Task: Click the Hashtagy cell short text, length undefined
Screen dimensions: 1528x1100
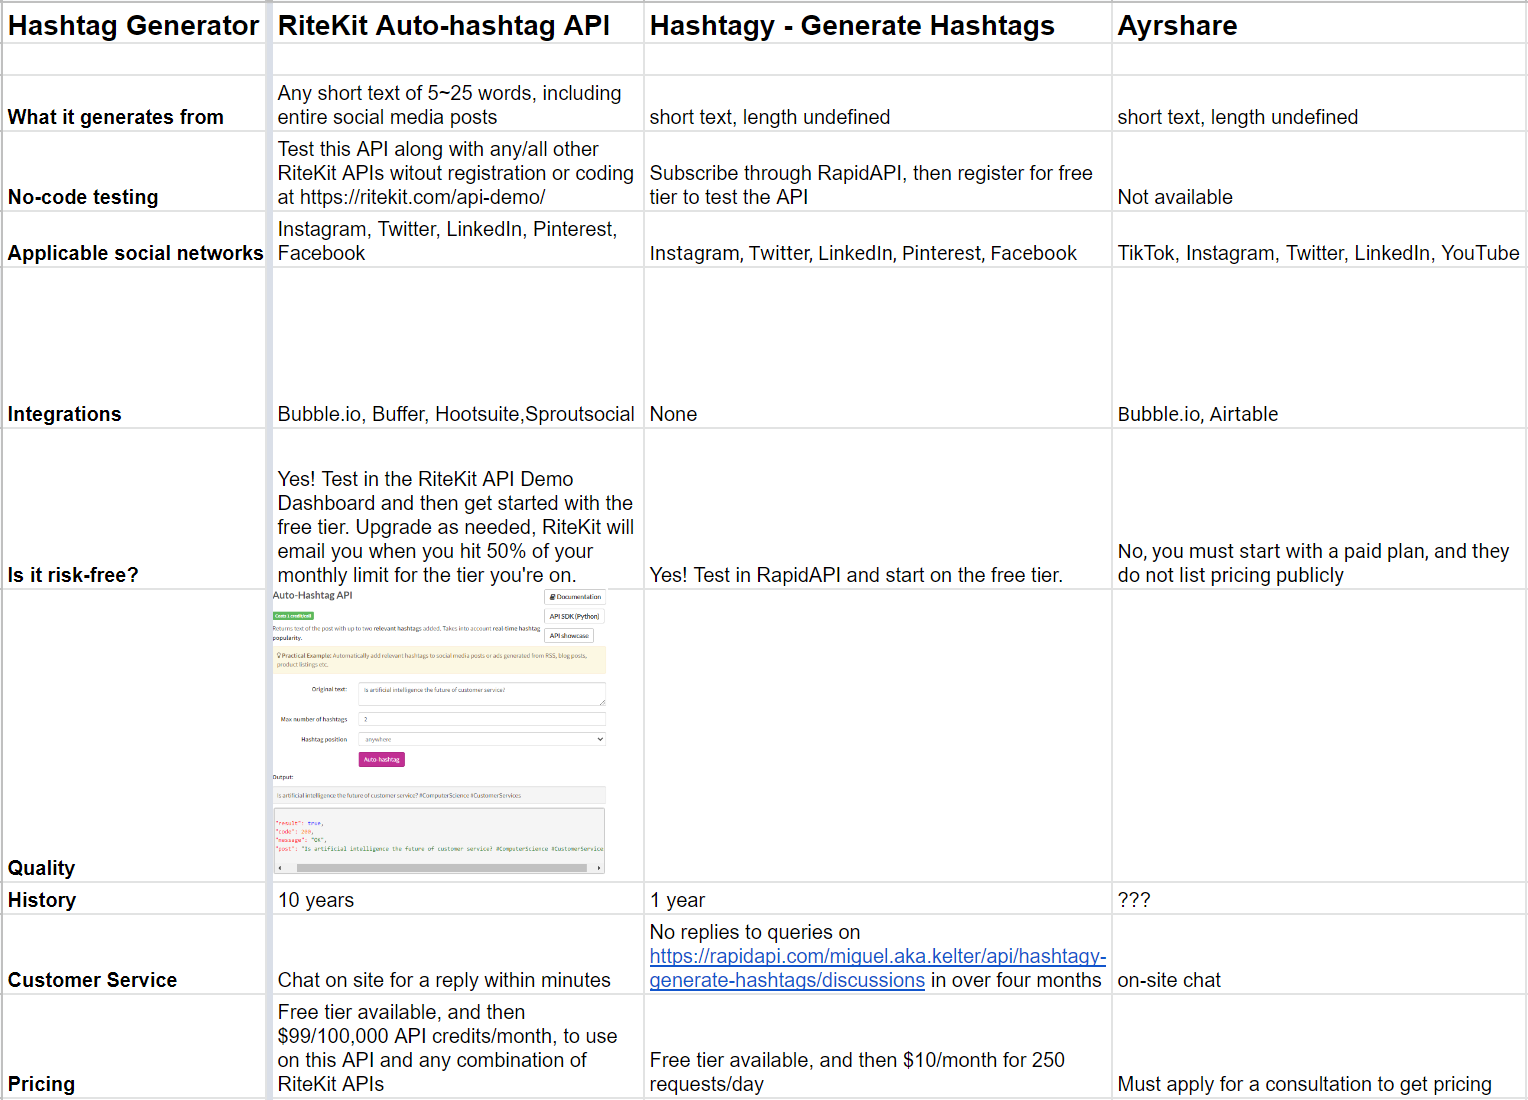Action: (878, 104)
